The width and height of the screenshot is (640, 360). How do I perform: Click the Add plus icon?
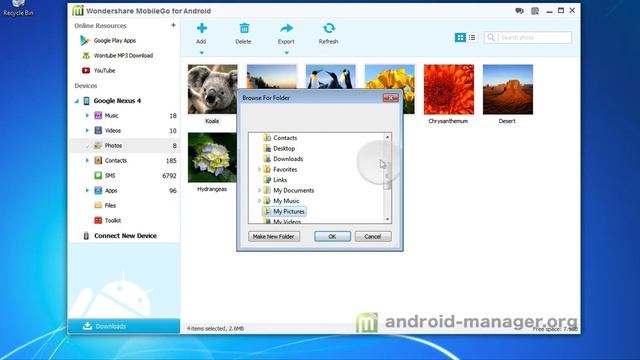pos(202,28)
